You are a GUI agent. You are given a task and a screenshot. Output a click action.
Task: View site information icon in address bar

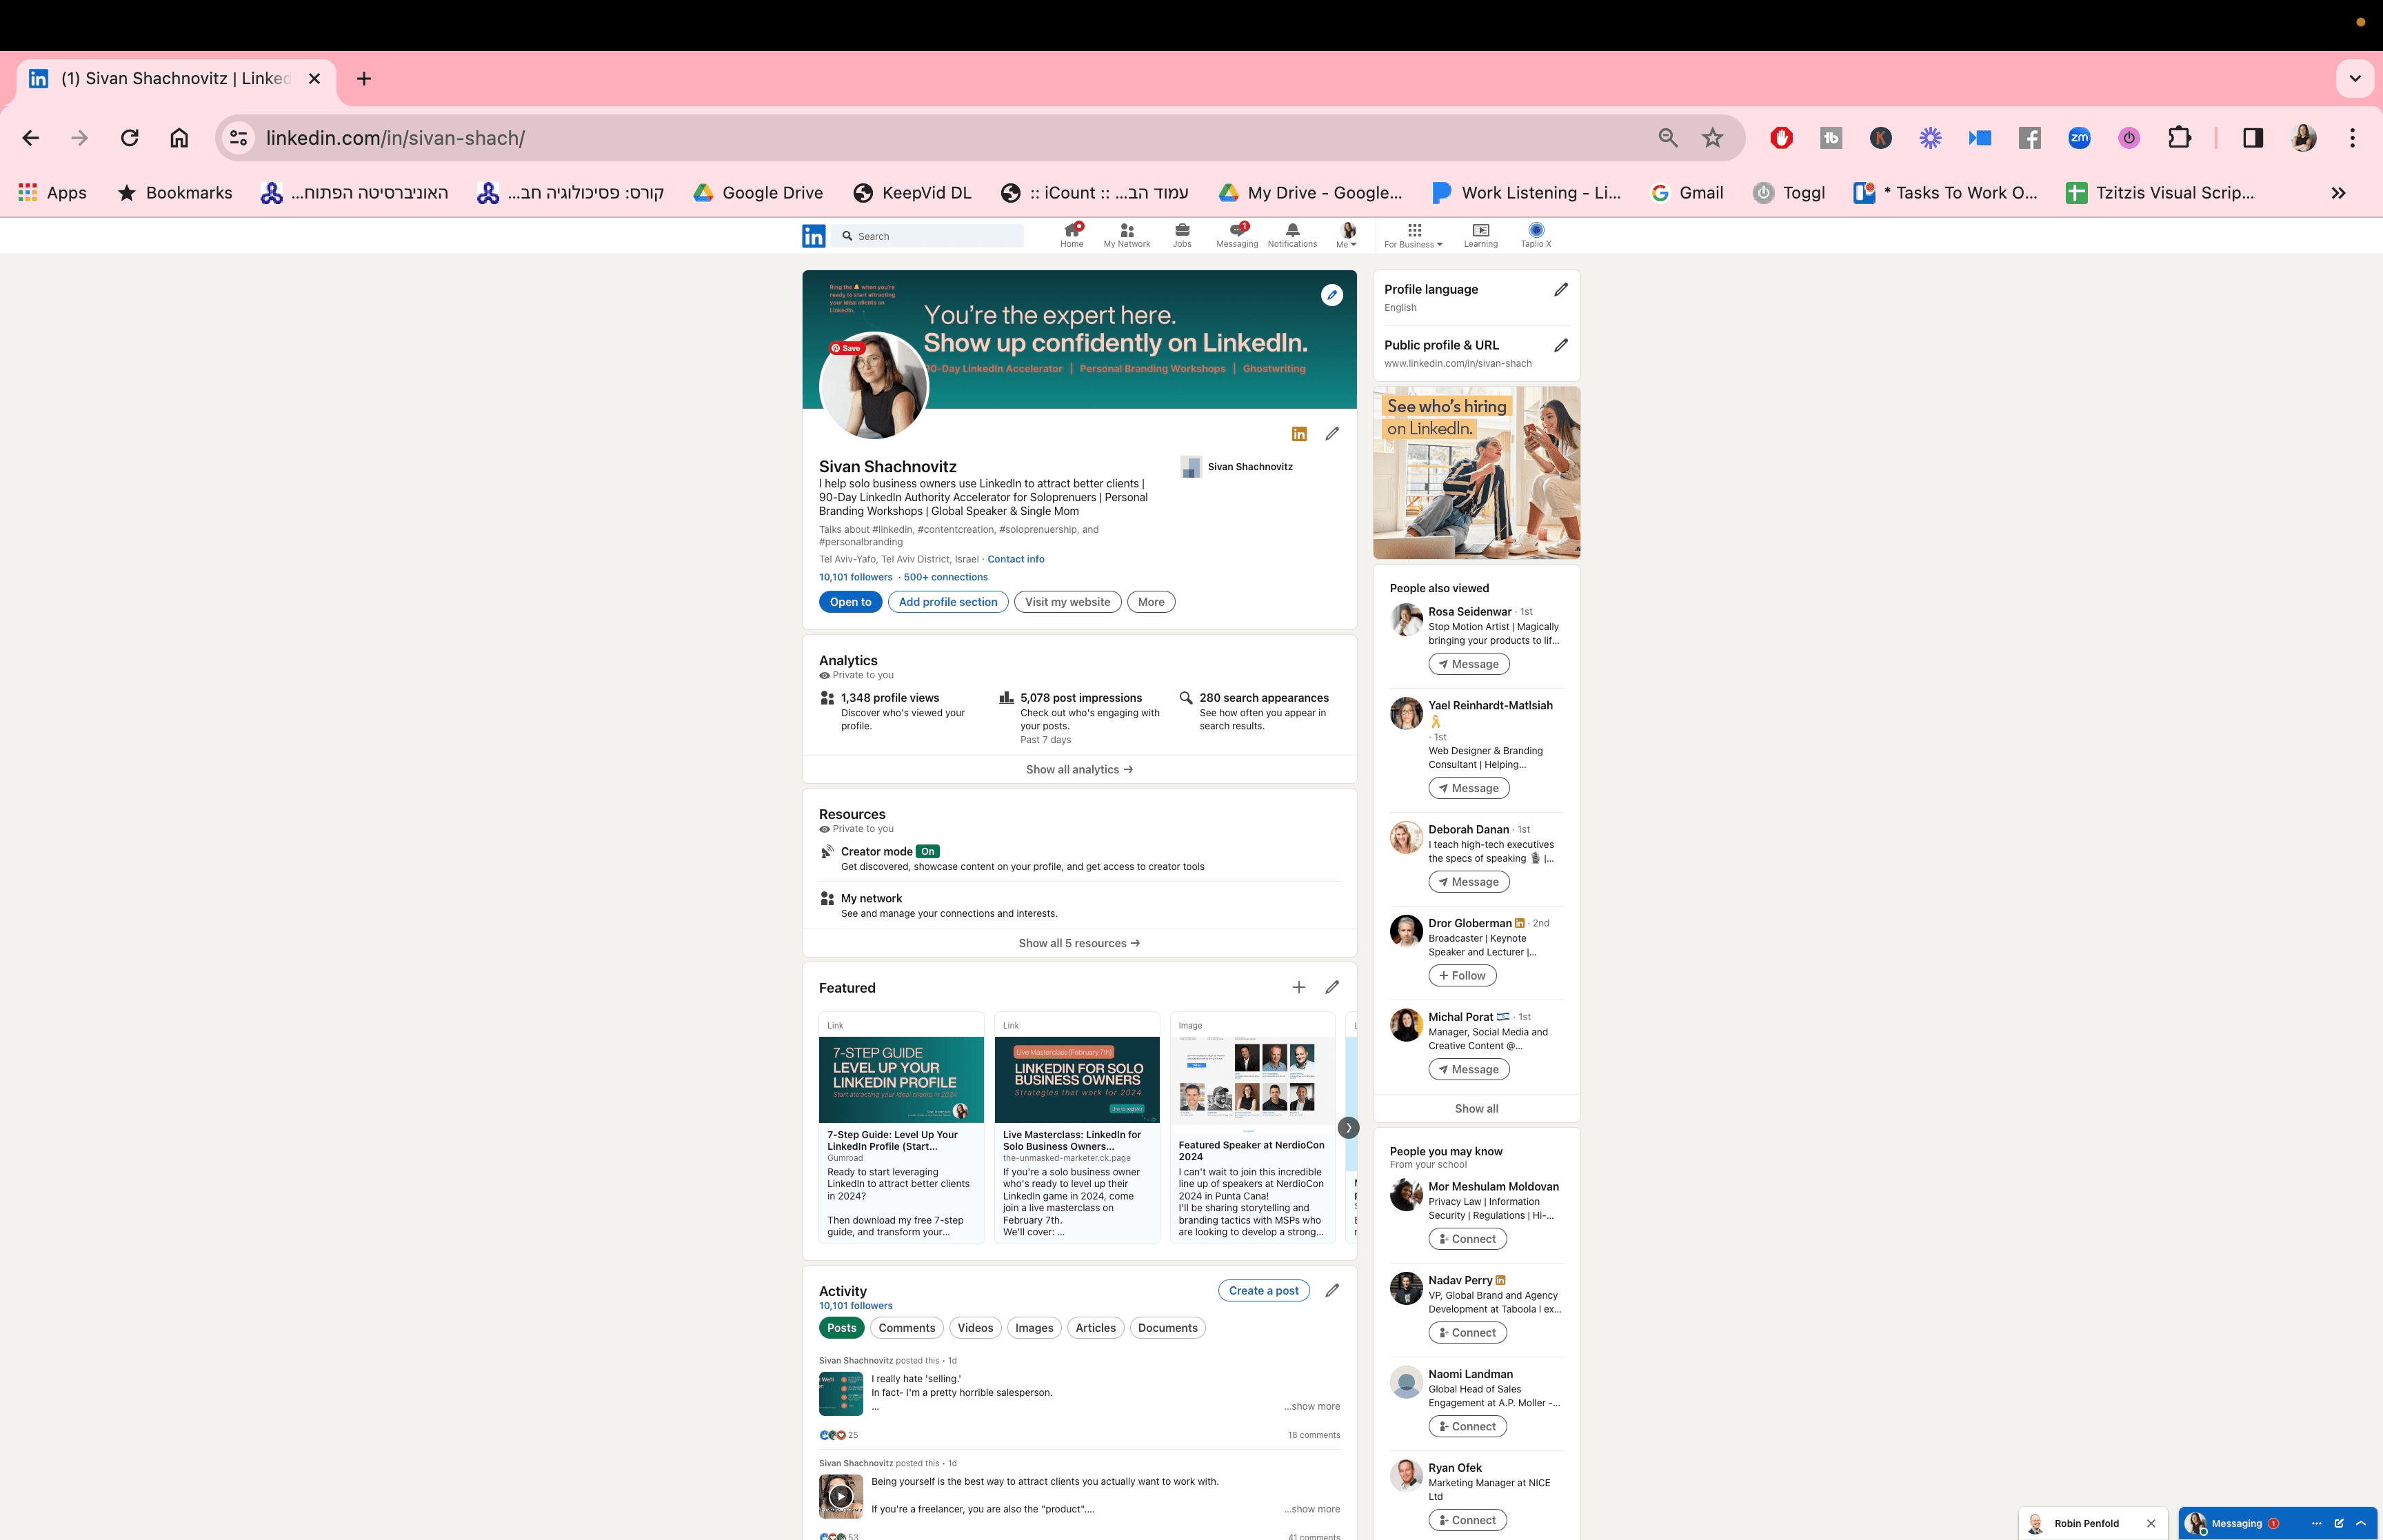239,138
